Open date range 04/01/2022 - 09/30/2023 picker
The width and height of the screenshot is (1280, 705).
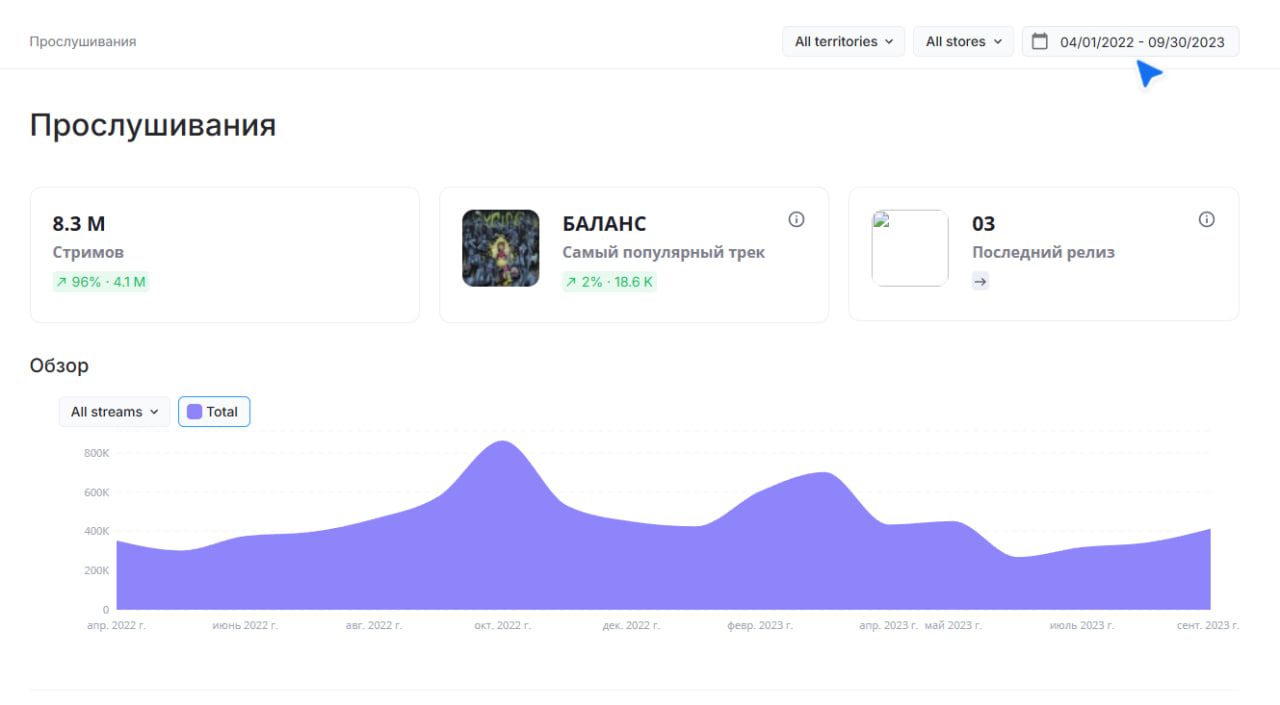[x=1141, y=42]
